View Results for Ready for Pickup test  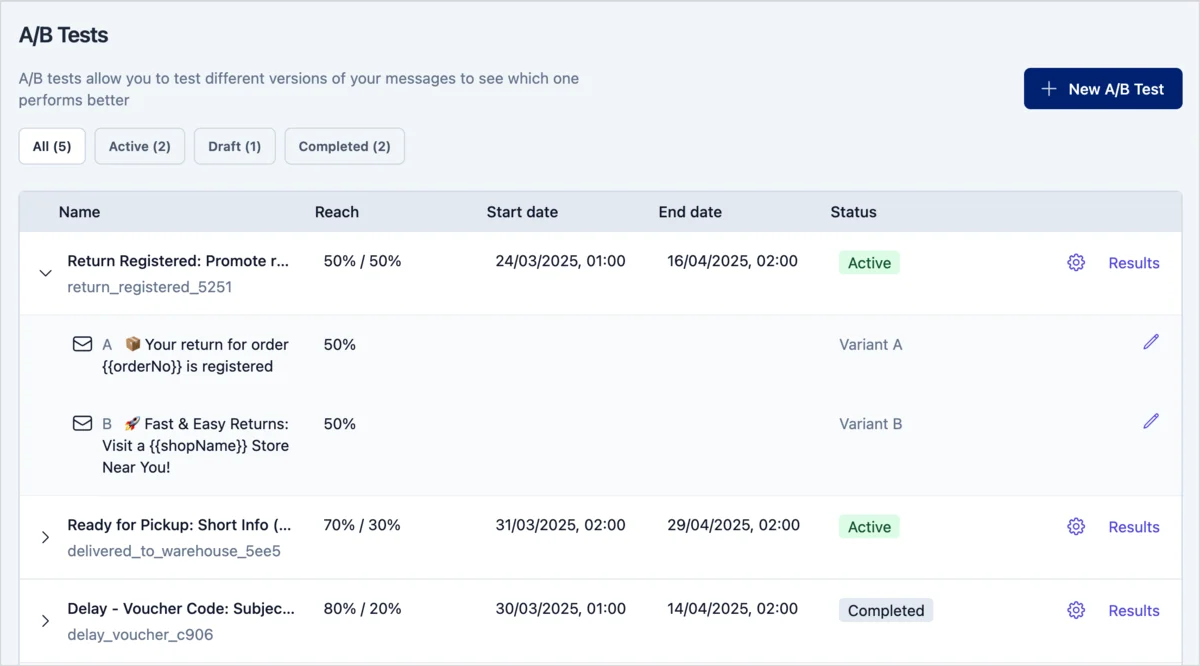click(1134, 527)
